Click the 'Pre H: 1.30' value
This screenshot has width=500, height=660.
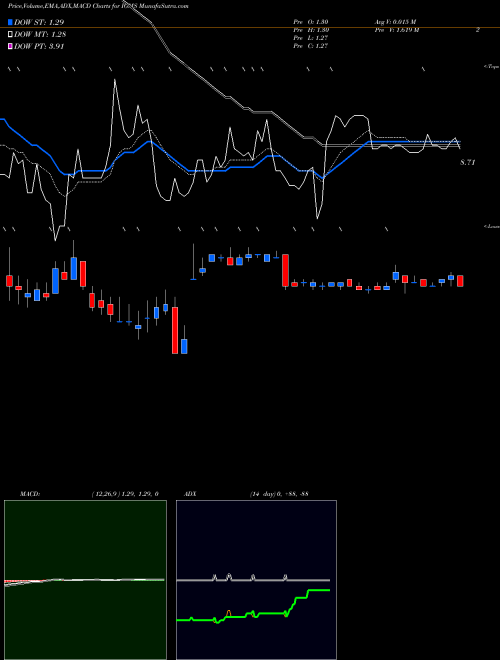tap(311, 30)
